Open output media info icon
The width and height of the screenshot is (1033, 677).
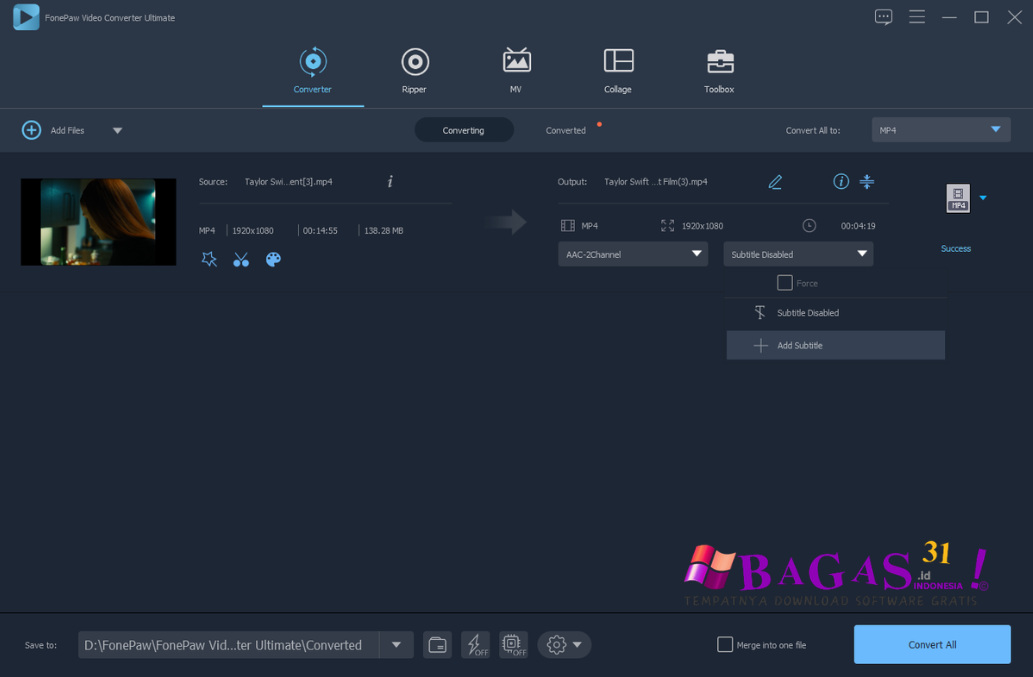[841, 181]
